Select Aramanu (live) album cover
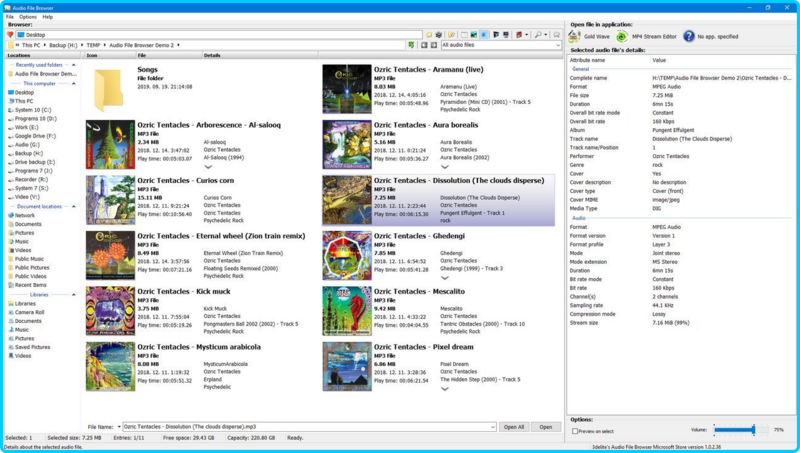The image size is (800, 453). click(347, 89)
